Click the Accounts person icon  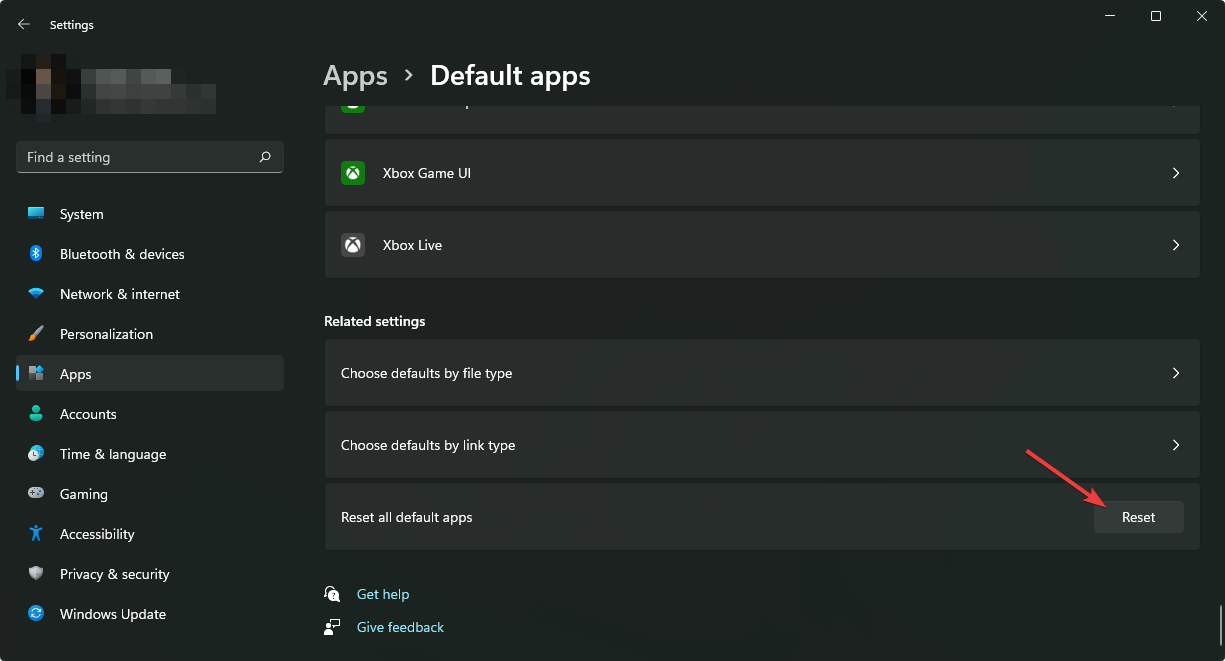pyautogui.click(x=36, y=414)
